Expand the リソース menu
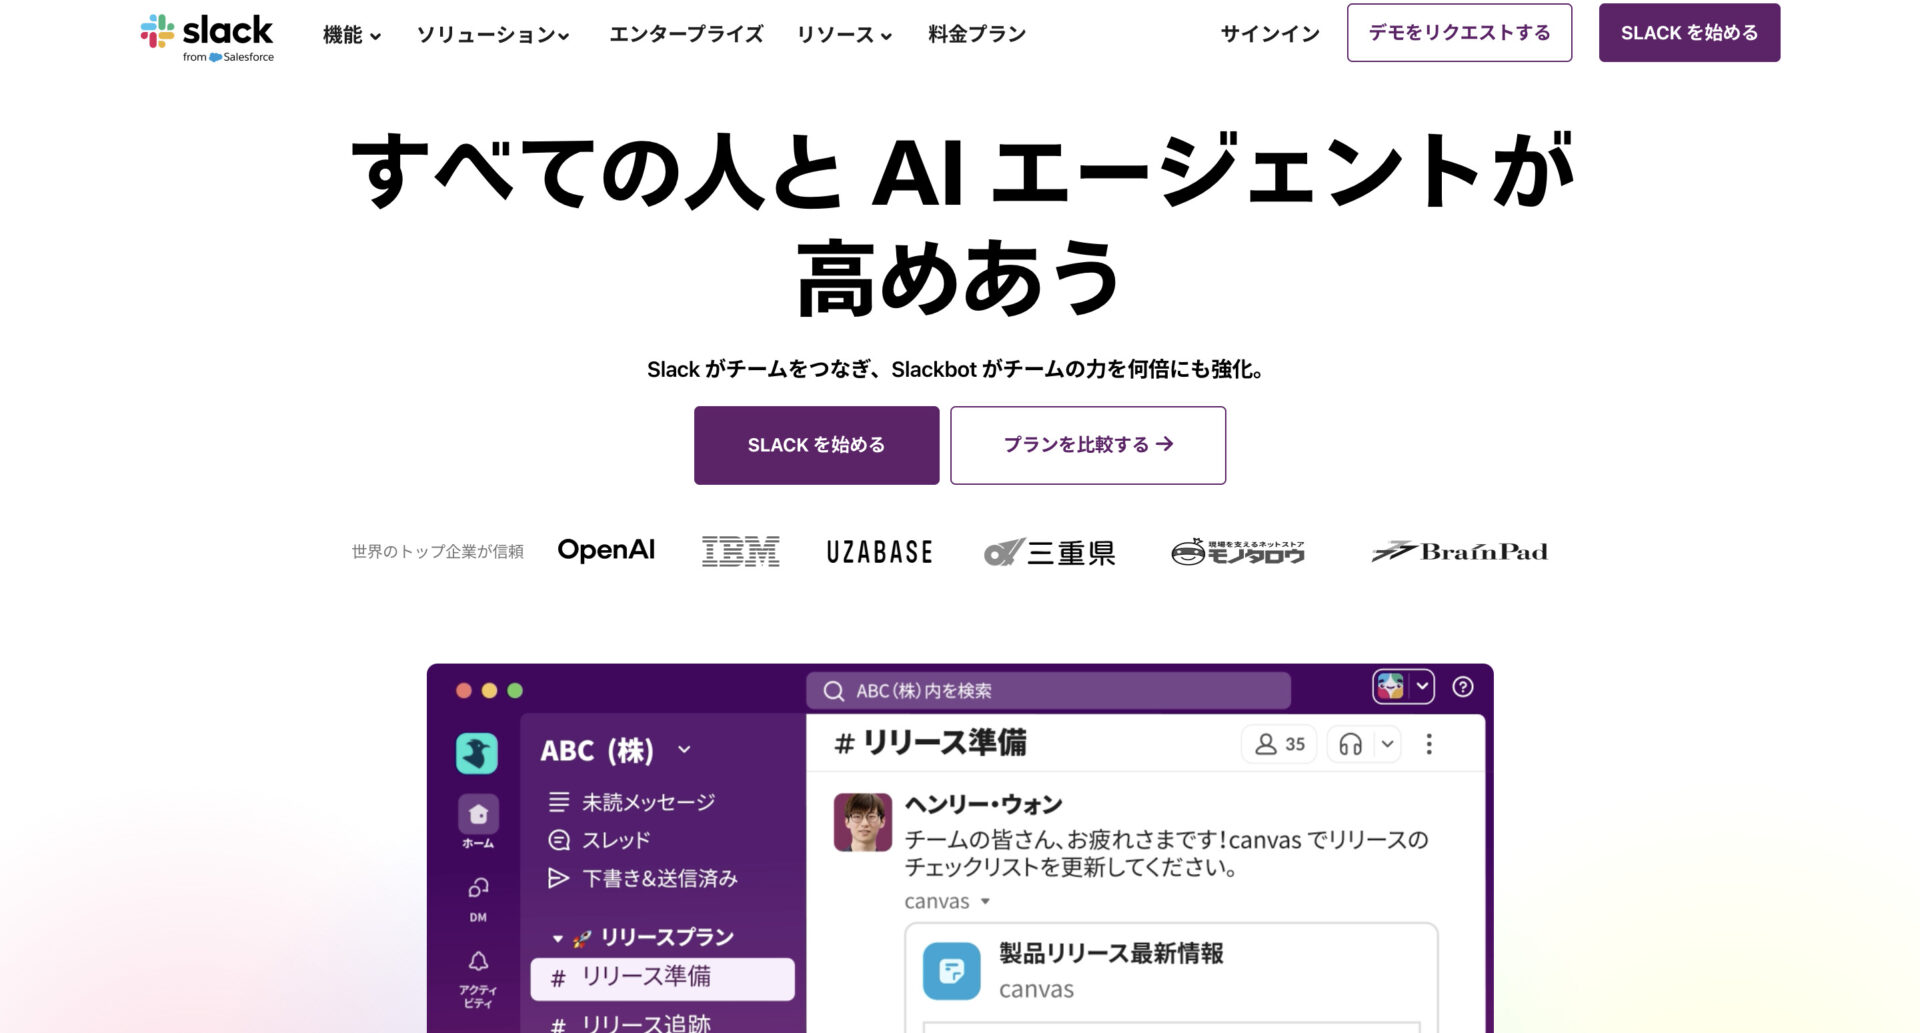Viewport: 1920px width, 1033px height. (x=844, y=35)
